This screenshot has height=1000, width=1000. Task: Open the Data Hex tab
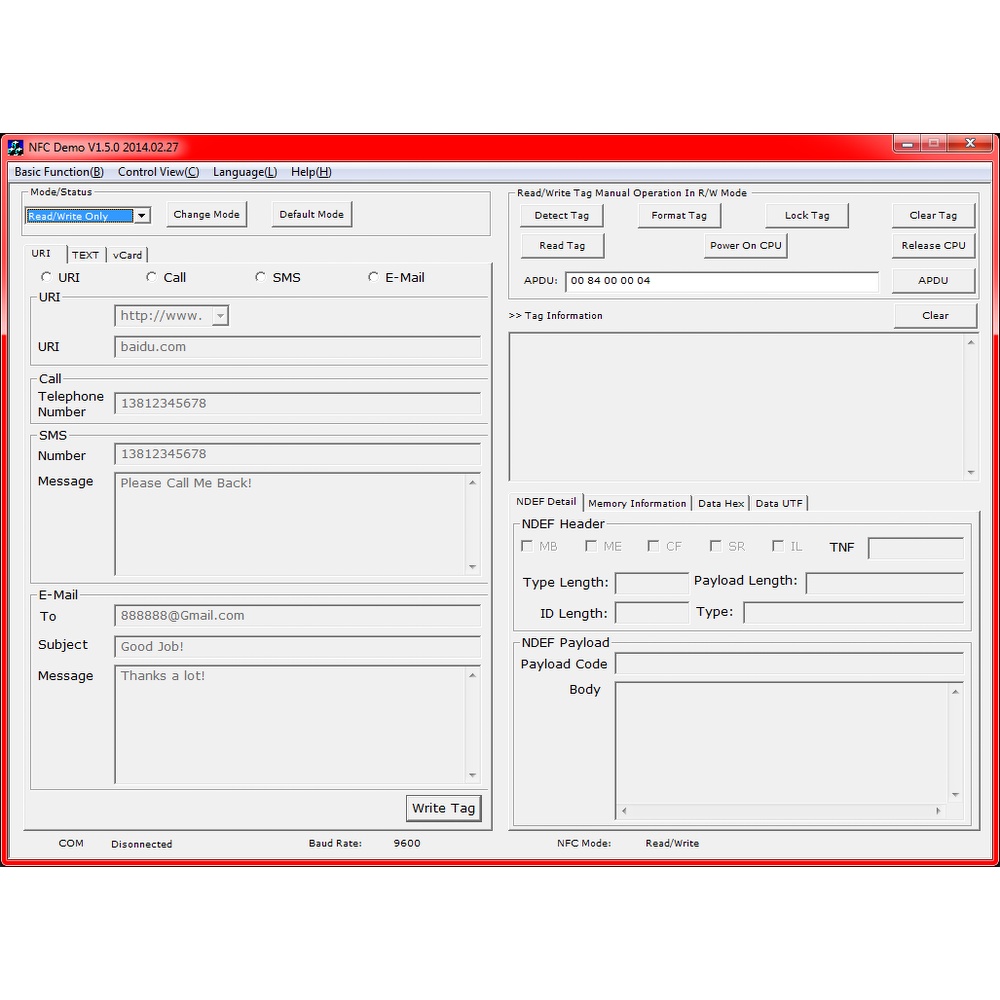click(x=721, y=503)
